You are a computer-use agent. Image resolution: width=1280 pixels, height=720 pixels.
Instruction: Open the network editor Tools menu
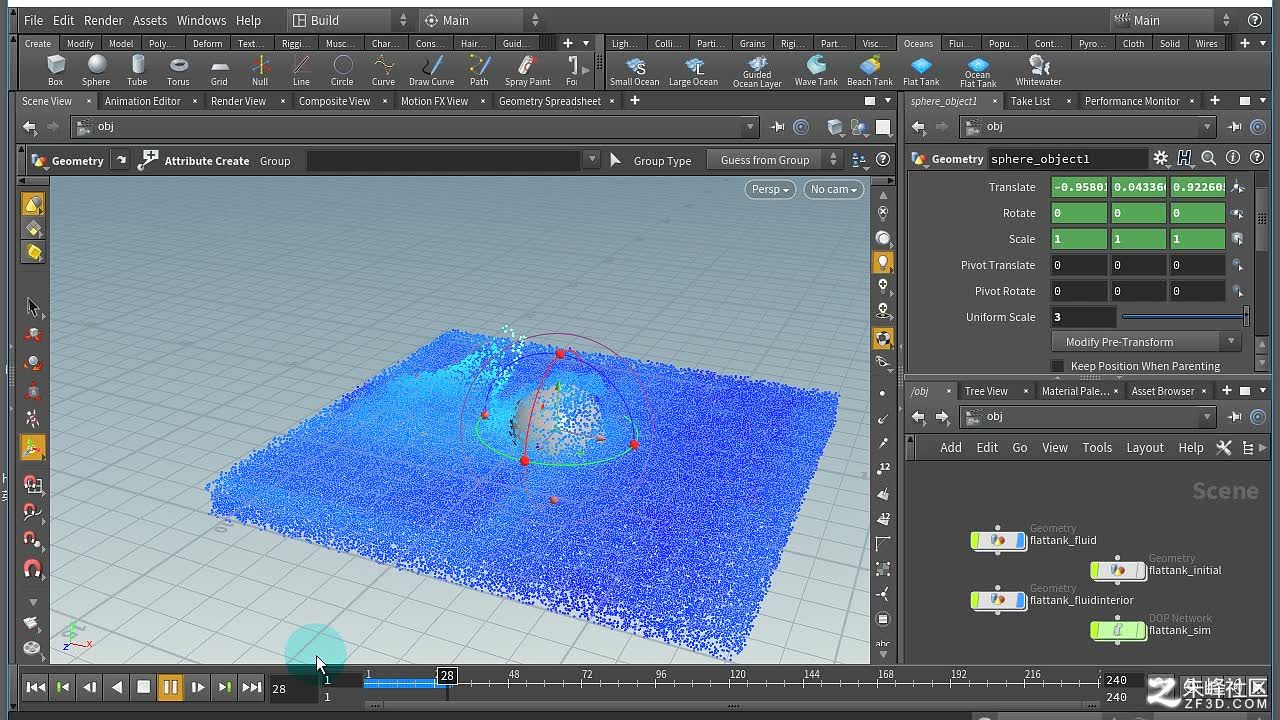(1096, 448)
